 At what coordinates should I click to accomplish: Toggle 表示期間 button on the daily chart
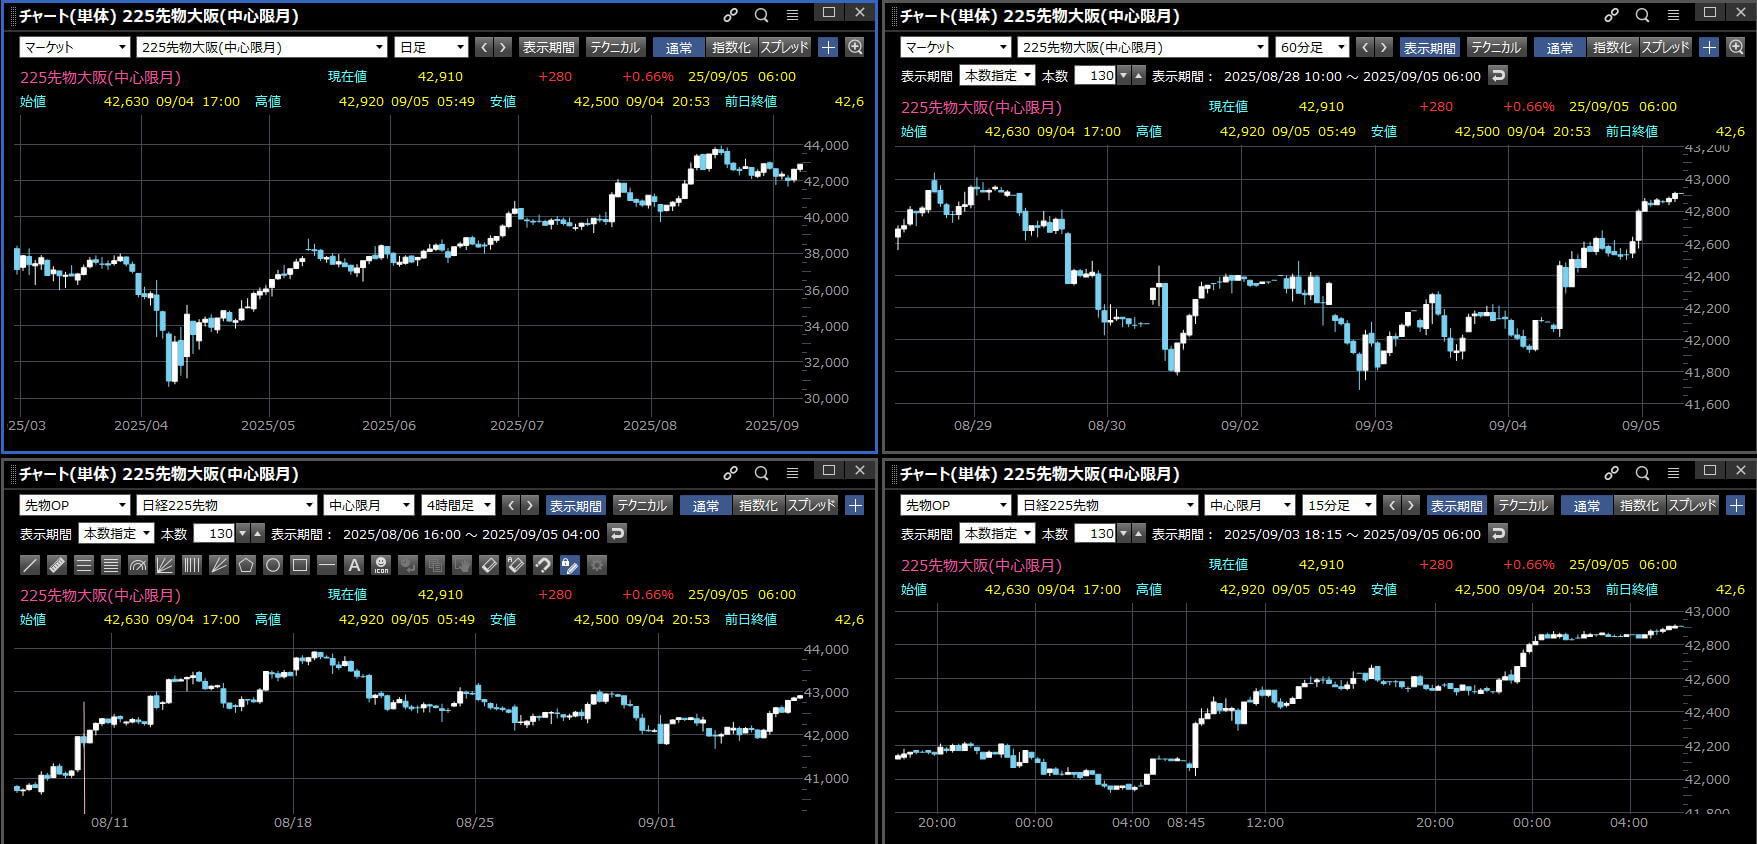(548, 47)
